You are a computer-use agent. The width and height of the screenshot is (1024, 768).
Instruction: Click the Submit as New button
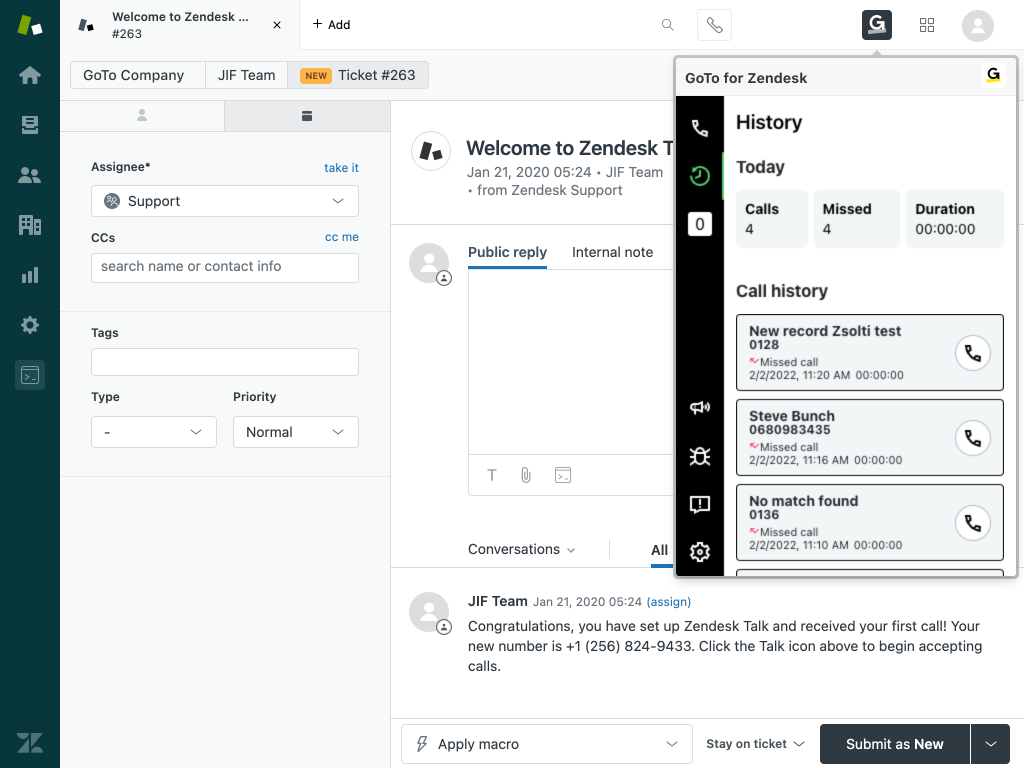[894, 744]
